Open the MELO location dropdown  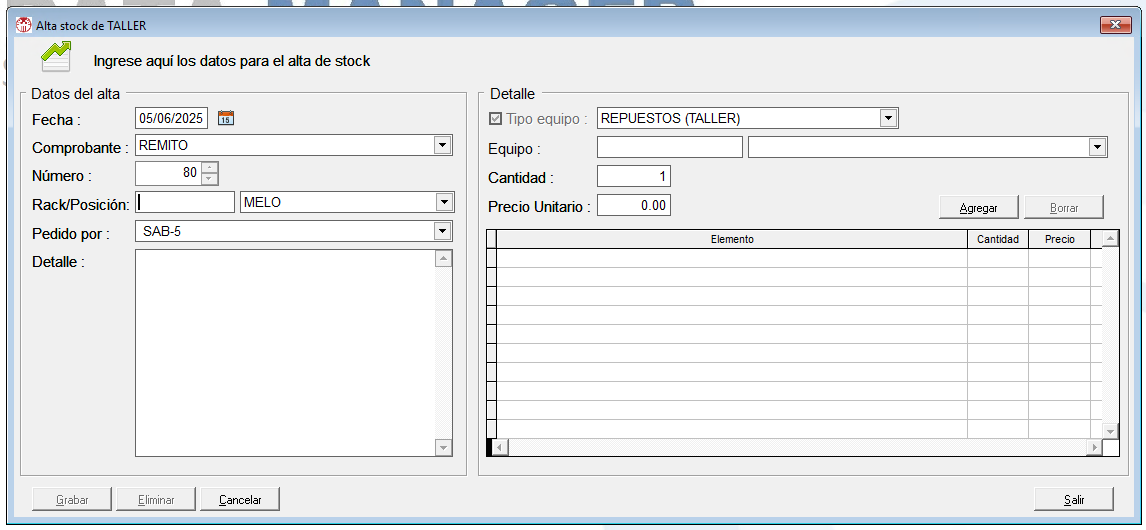click(443, 203)
